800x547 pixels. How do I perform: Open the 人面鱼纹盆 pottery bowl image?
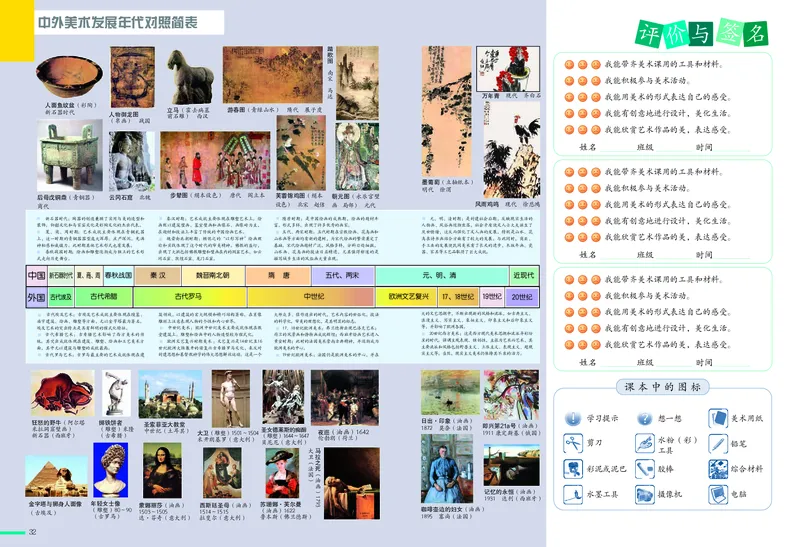69,77
